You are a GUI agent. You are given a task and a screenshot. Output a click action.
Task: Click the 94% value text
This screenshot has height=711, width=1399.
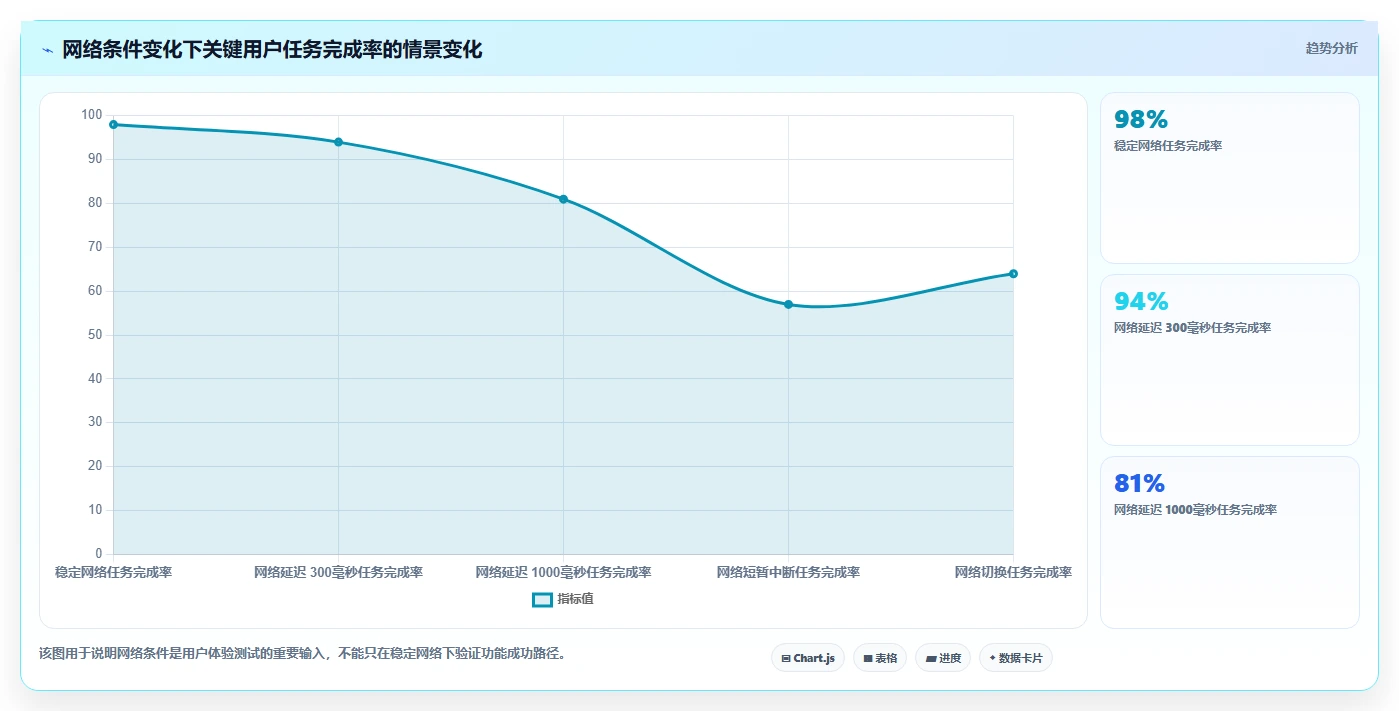1141,302
